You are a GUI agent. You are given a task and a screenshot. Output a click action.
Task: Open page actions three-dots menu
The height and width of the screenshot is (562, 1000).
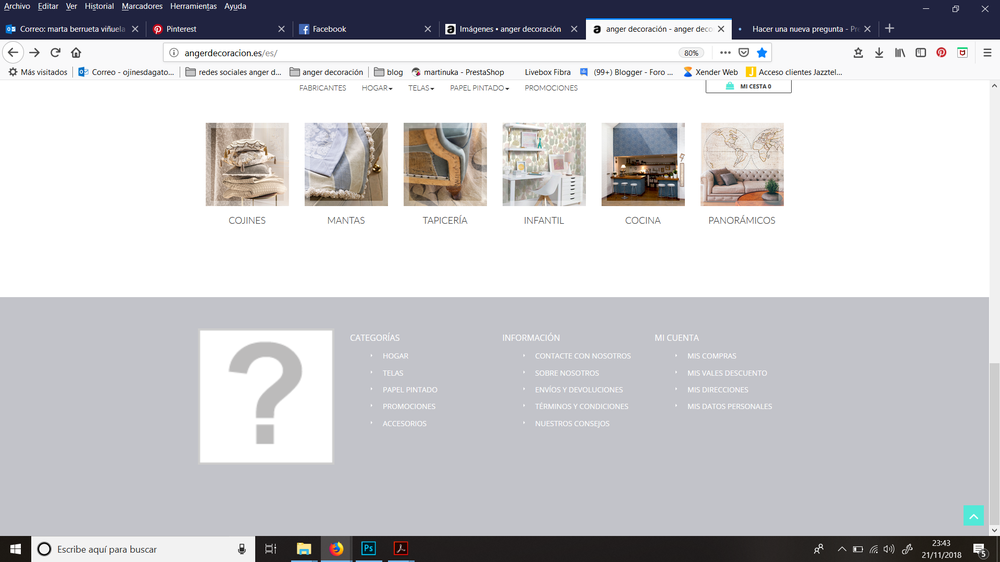(725, 53)
